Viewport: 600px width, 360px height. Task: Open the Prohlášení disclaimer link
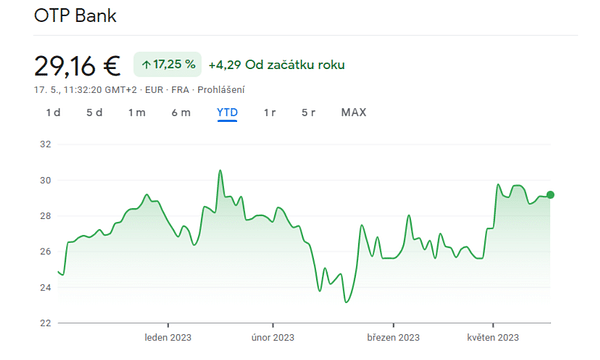(x=221, y=90)
